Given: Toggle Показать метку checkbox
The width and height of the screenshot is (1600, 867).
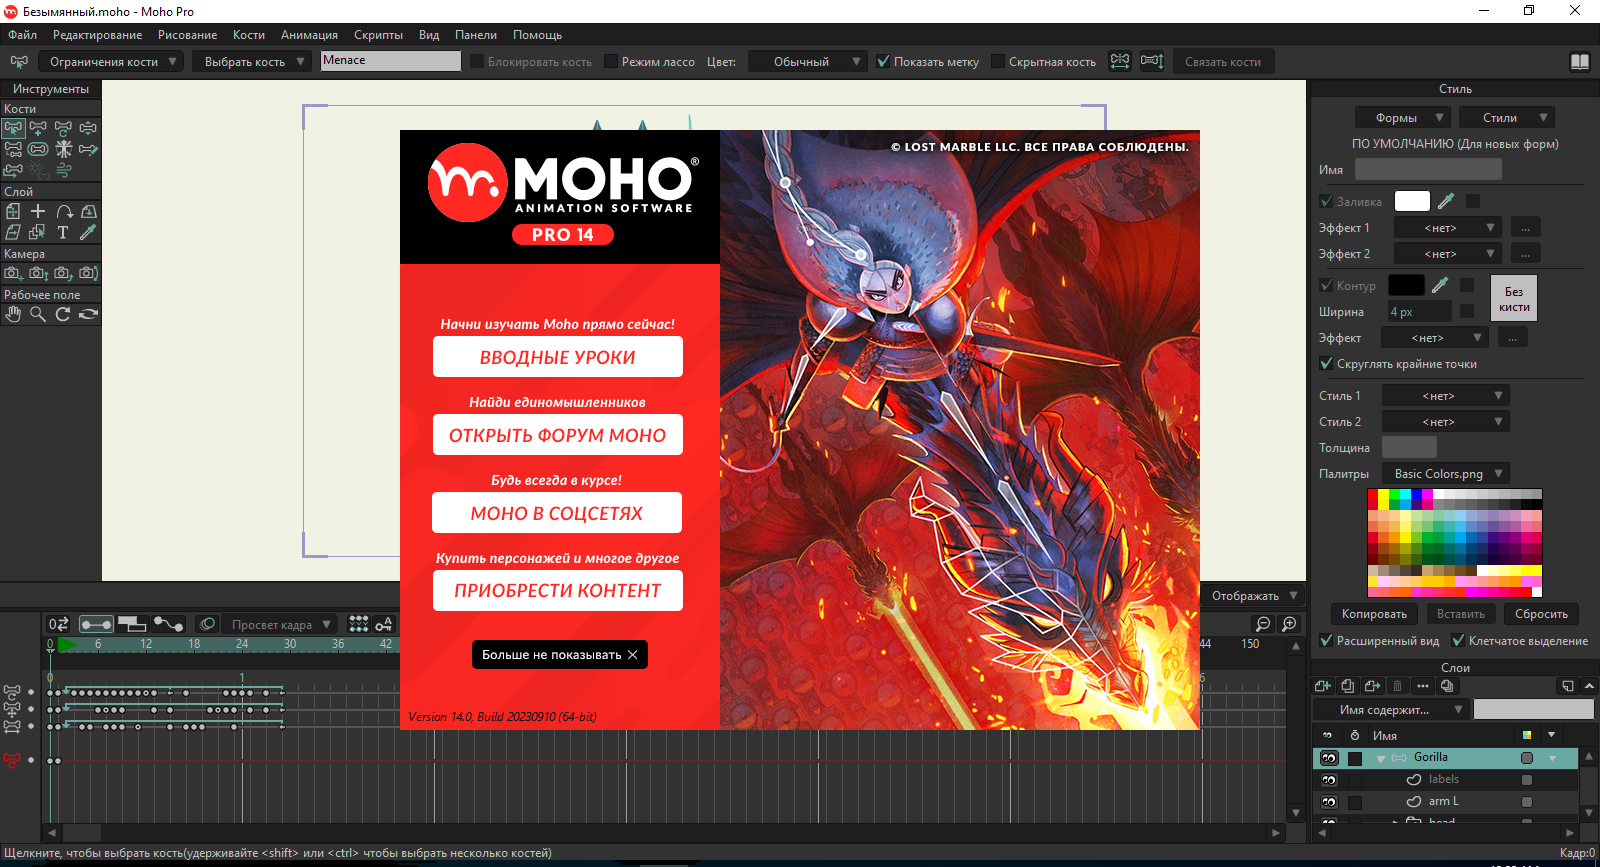Looking at the screenshot, I should pos(883,61).
